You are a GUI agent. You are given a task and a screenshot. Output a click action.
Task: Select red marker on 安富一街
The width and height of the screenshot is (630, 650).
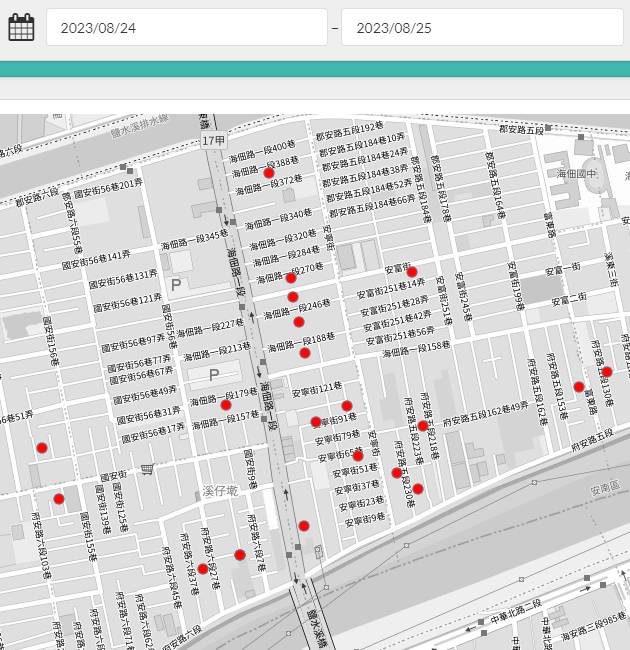411,272
